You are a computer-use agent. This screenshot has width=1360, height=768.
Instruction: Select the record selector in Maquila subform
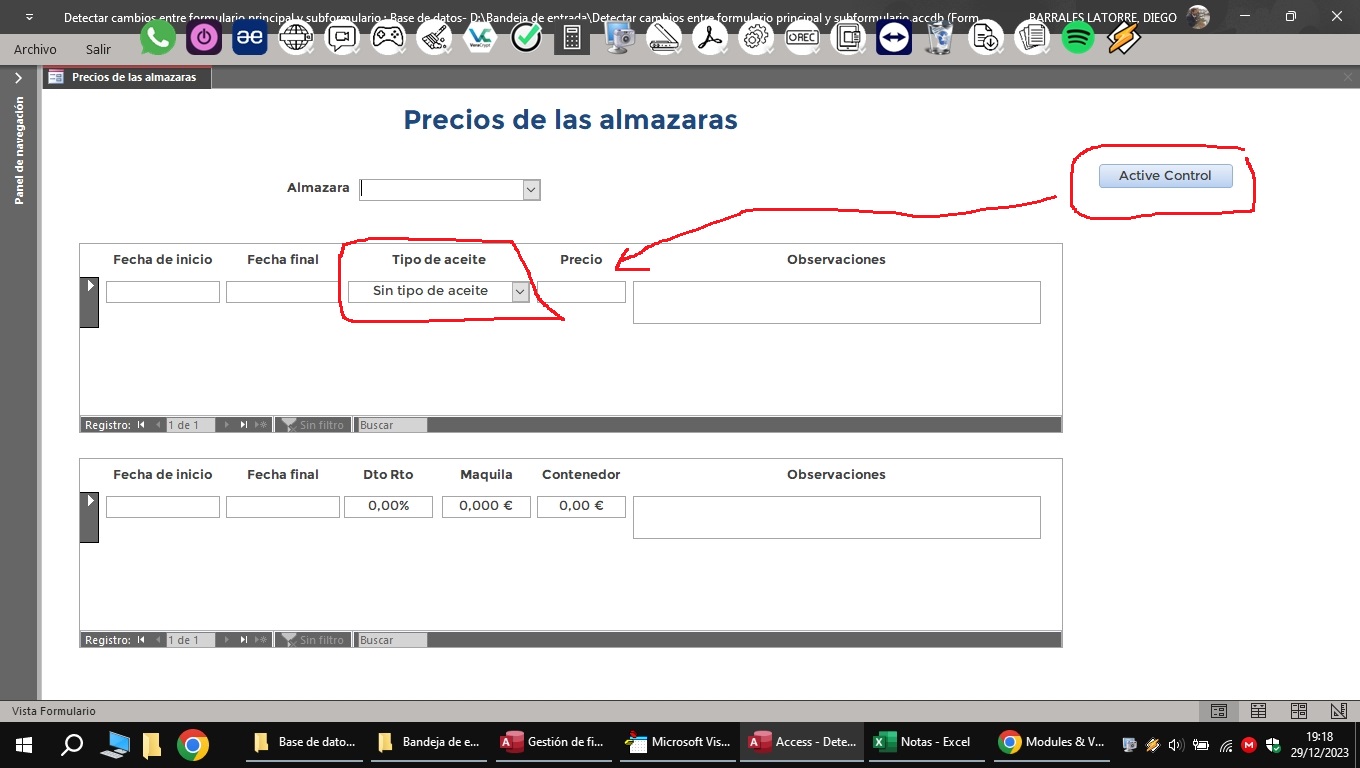[x=89, y=517]
